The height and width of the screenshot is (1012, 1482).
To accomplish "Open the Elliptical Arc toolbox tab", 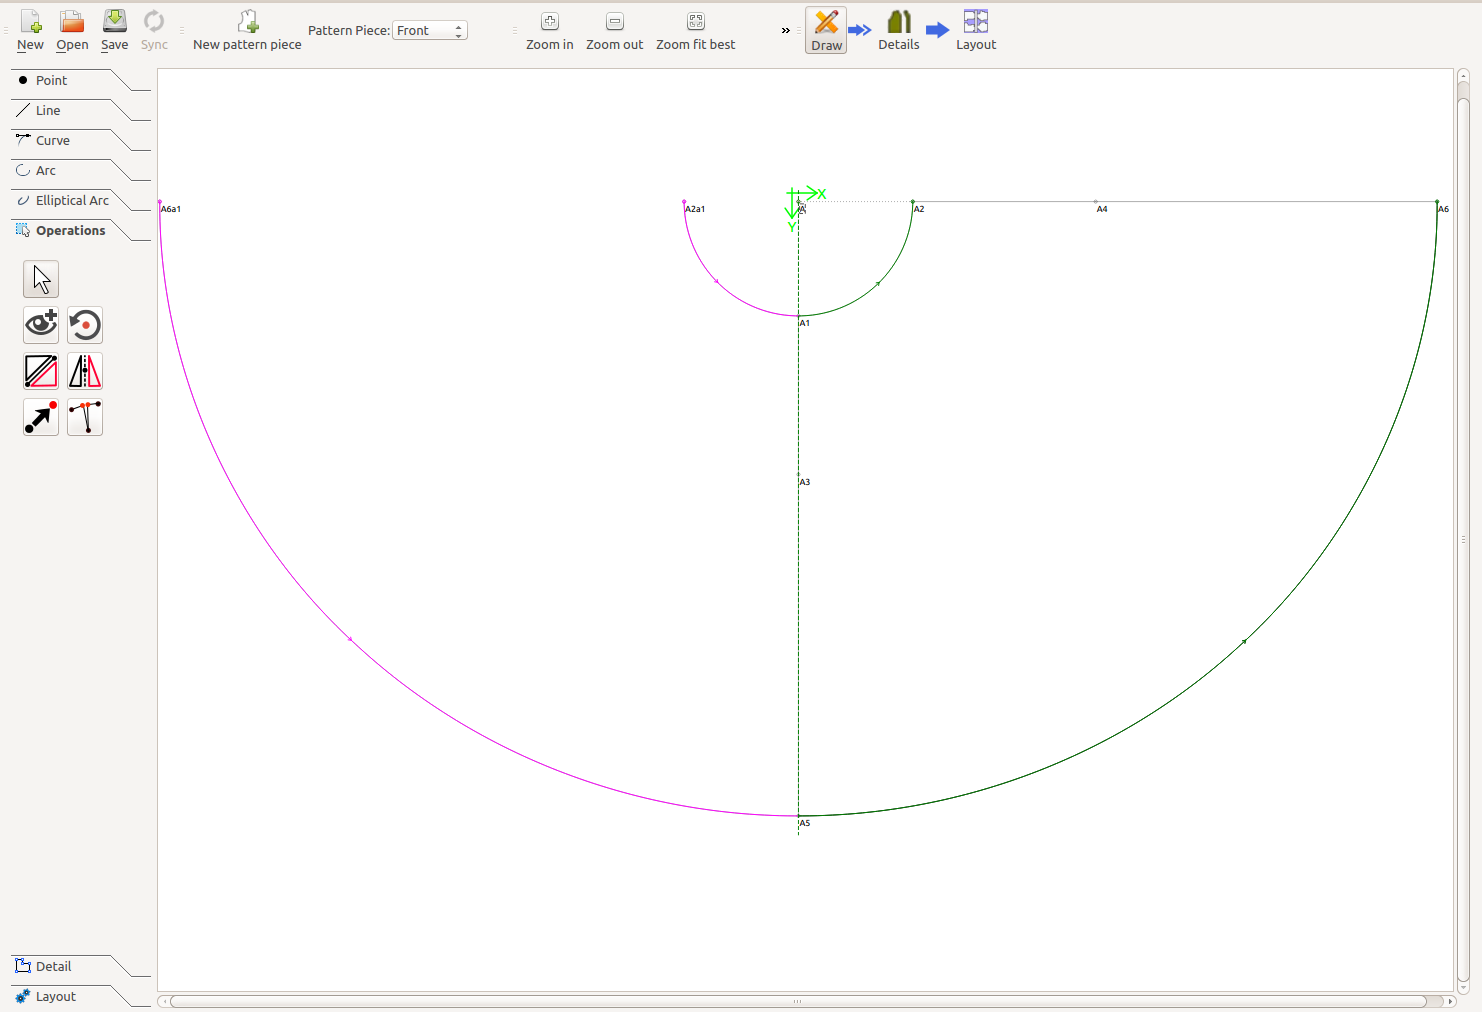I will [72, 201].
